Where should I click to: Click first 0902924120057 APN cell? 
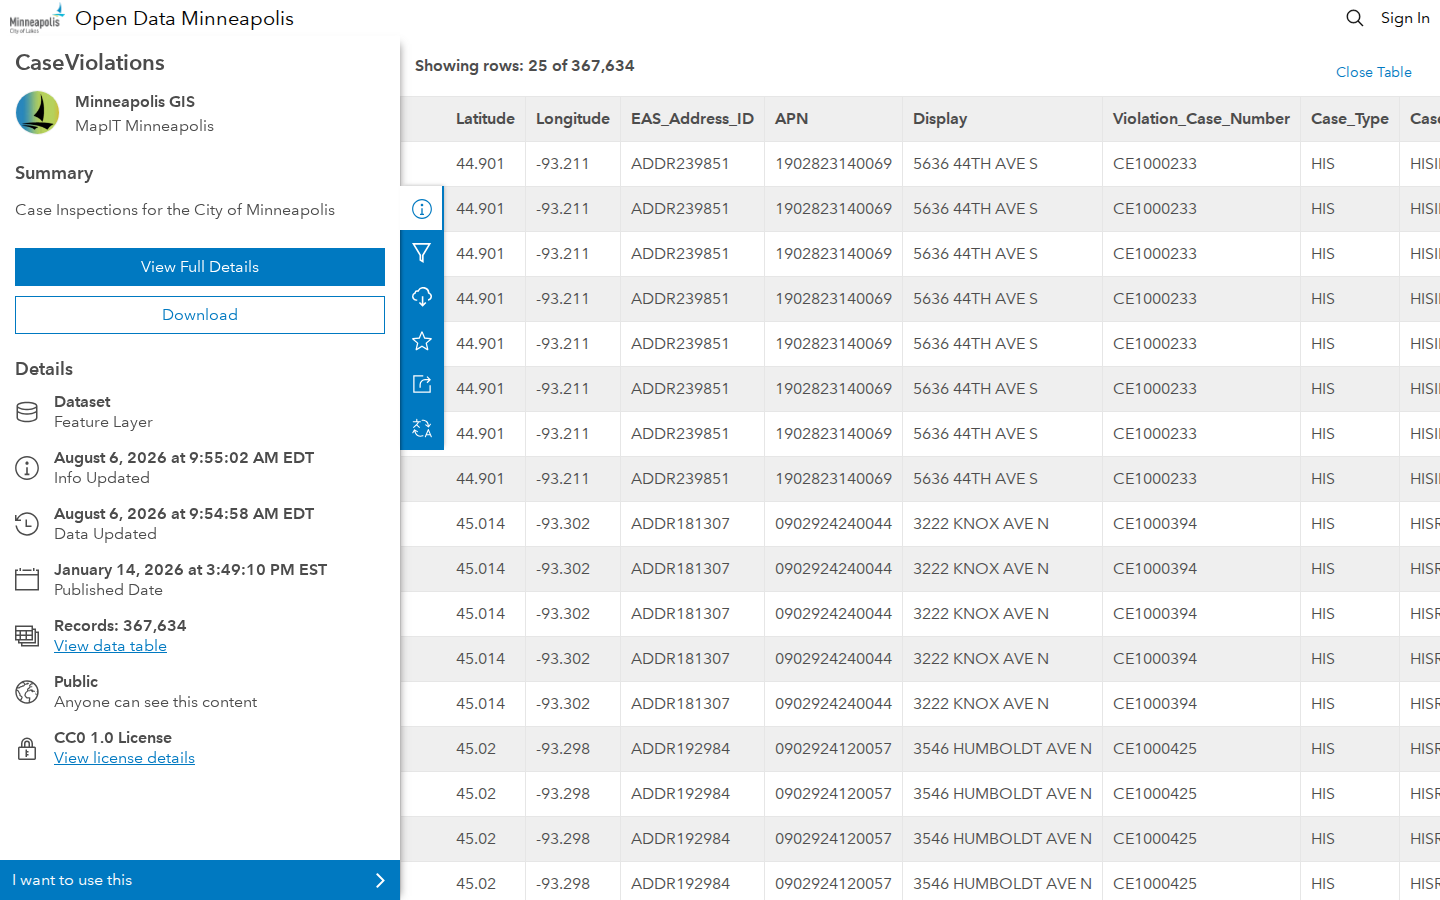833,749
